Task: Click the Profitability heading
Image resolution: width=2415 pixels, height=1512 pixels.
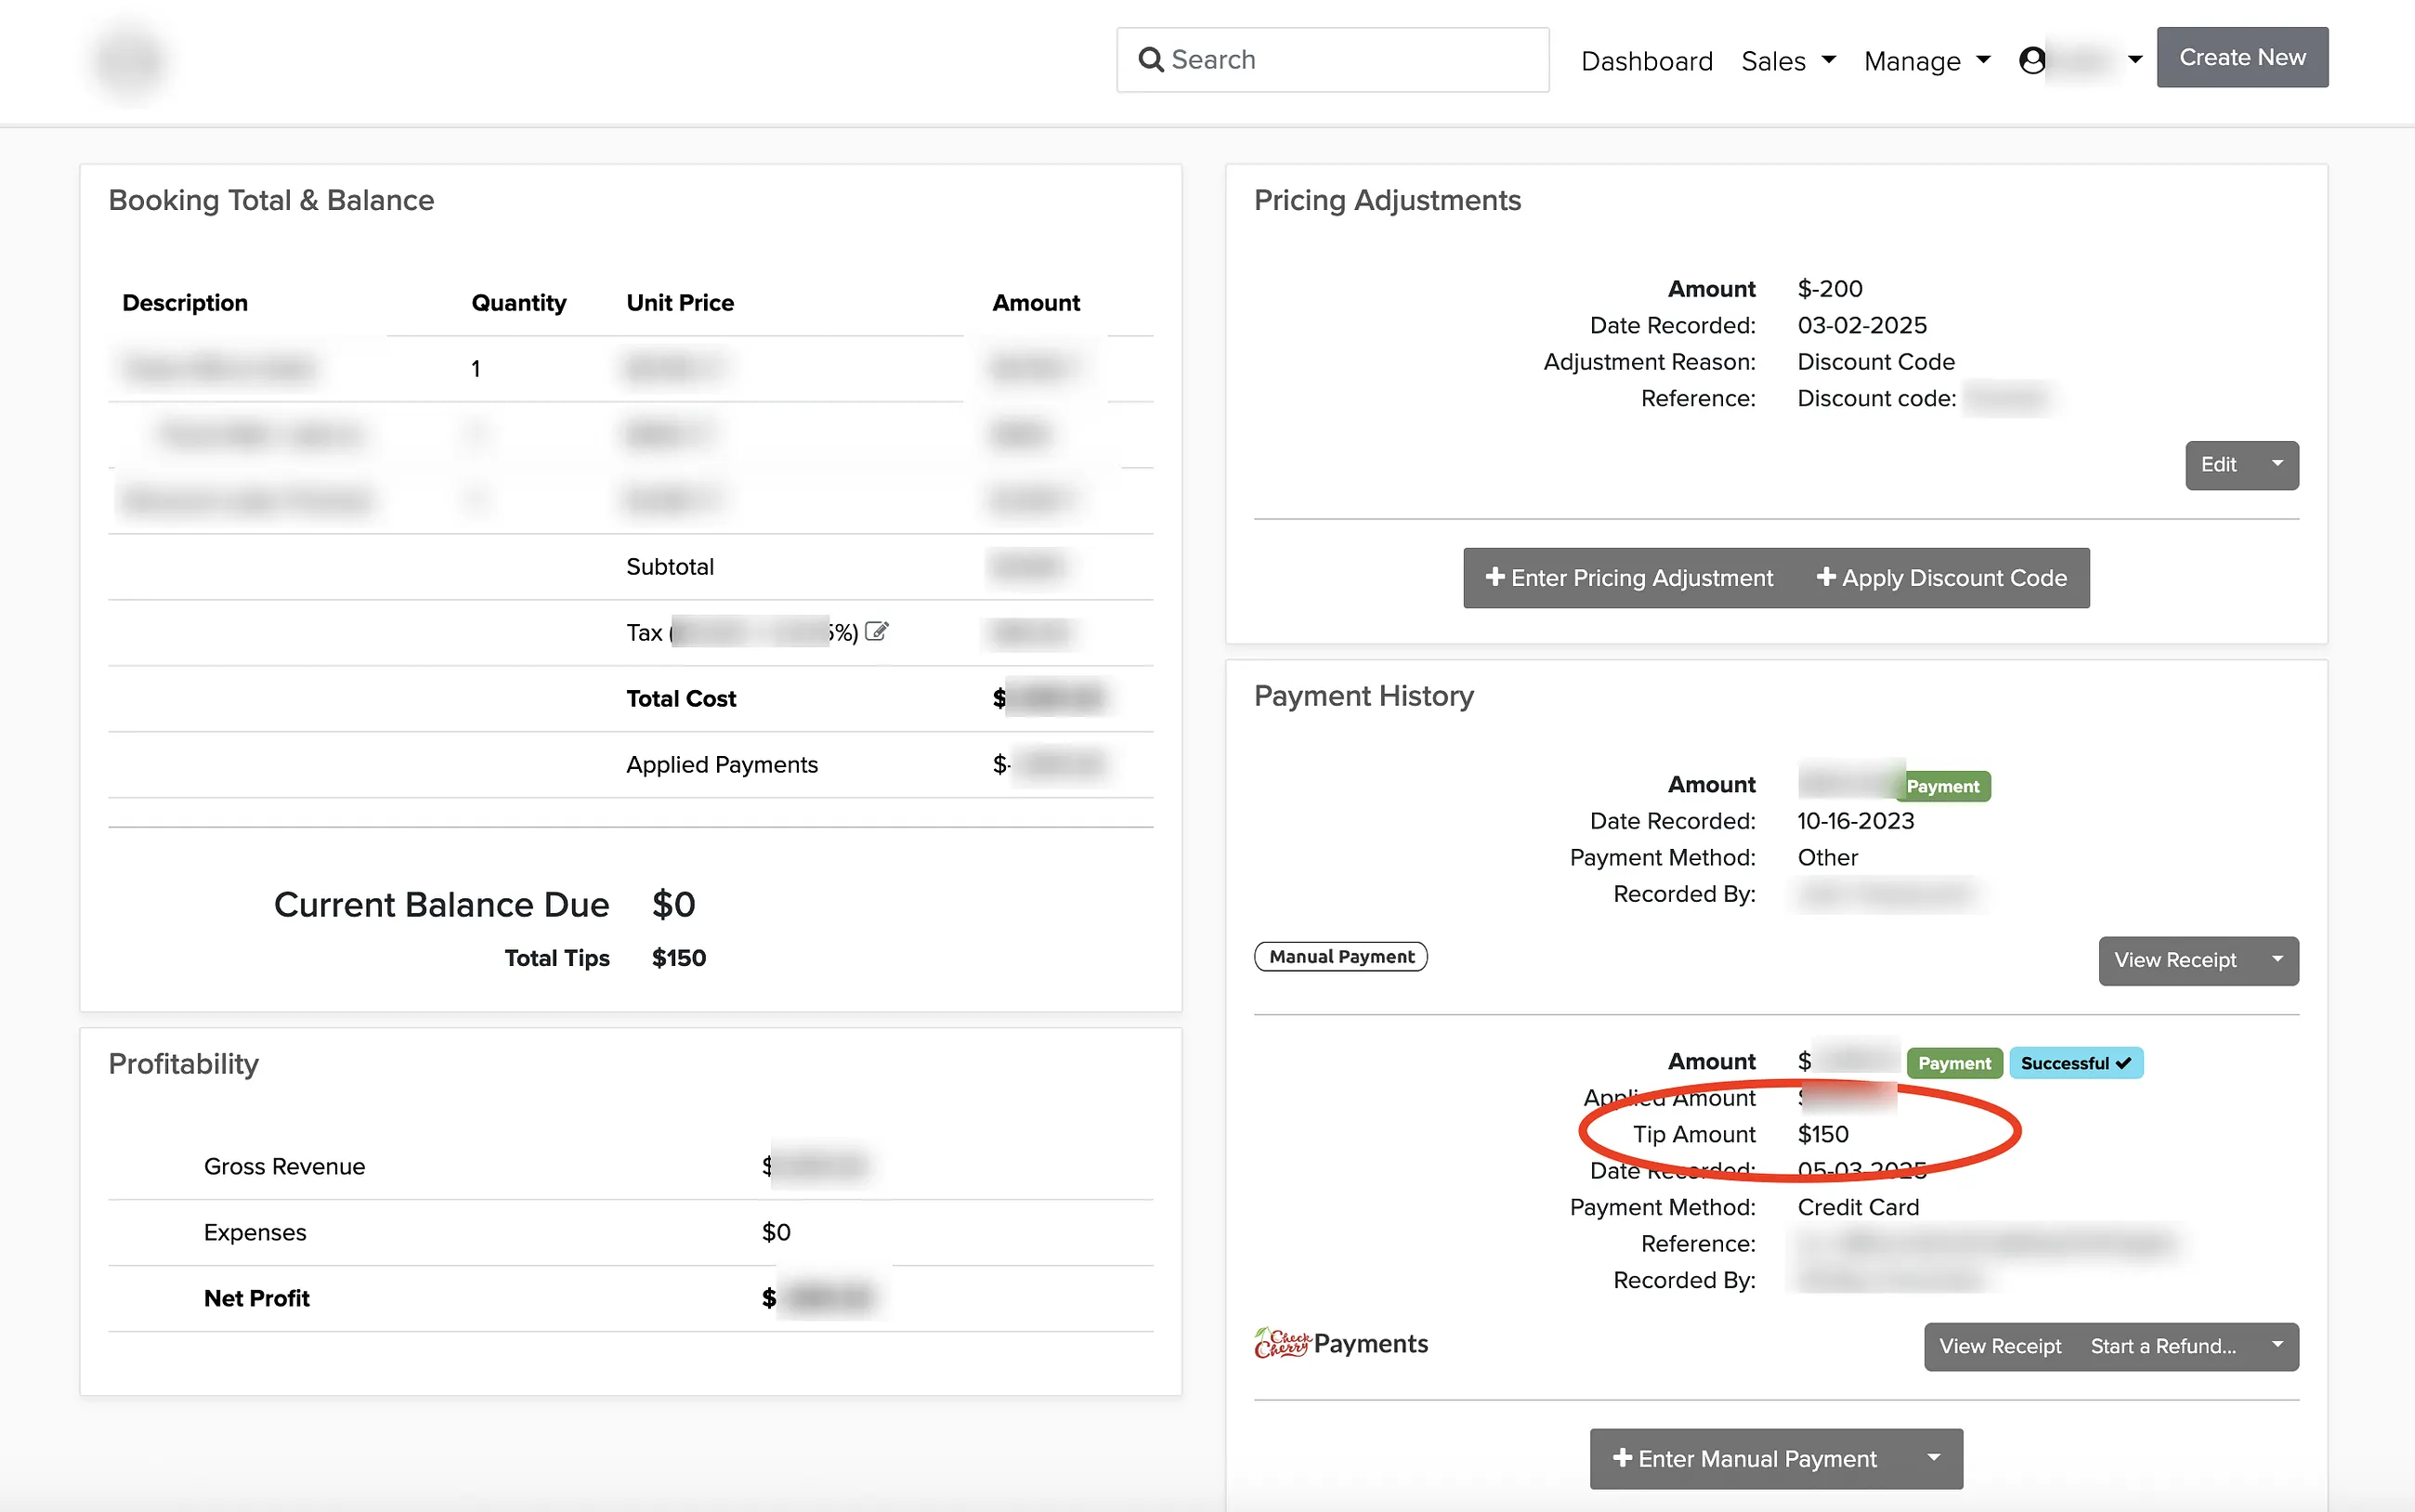Action: click(x=183, y=1063)
